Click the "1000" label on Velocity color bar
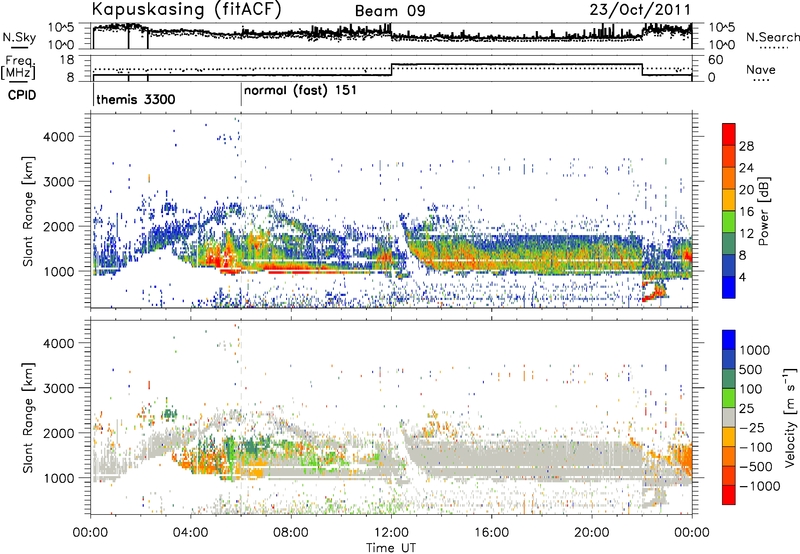The image size is (800, 554). [x=754, y=350]
